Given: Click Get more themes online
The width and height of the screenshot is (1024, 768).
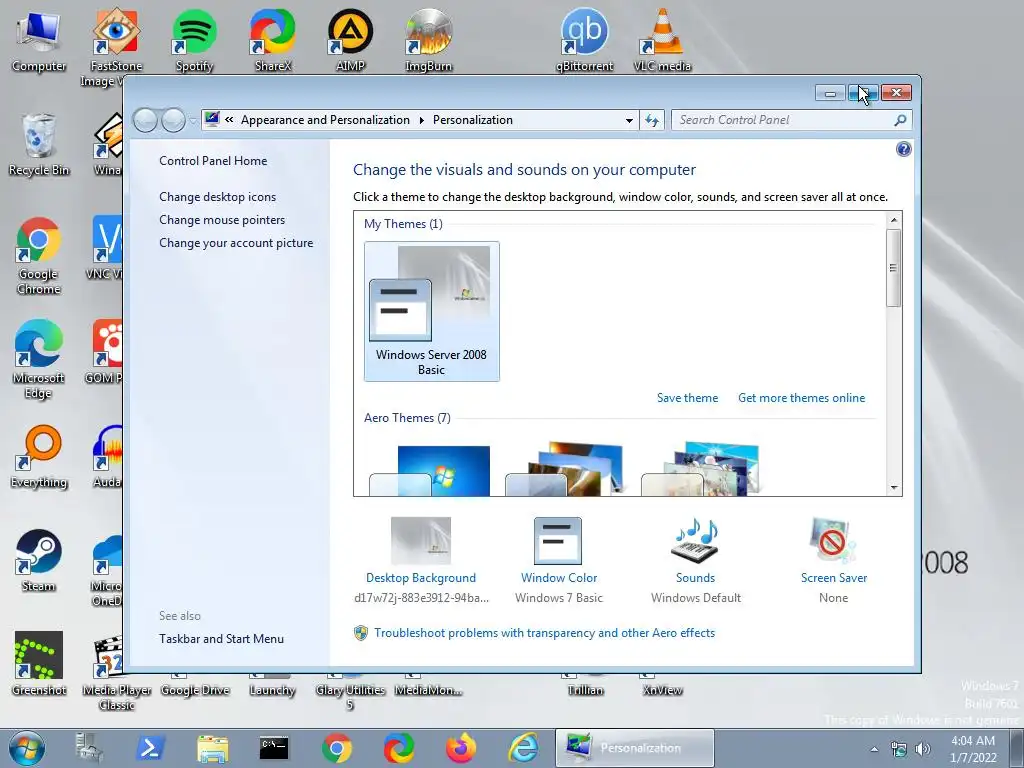Looking at the screenshot, I should pyautogui.click(x=801, y=398).
